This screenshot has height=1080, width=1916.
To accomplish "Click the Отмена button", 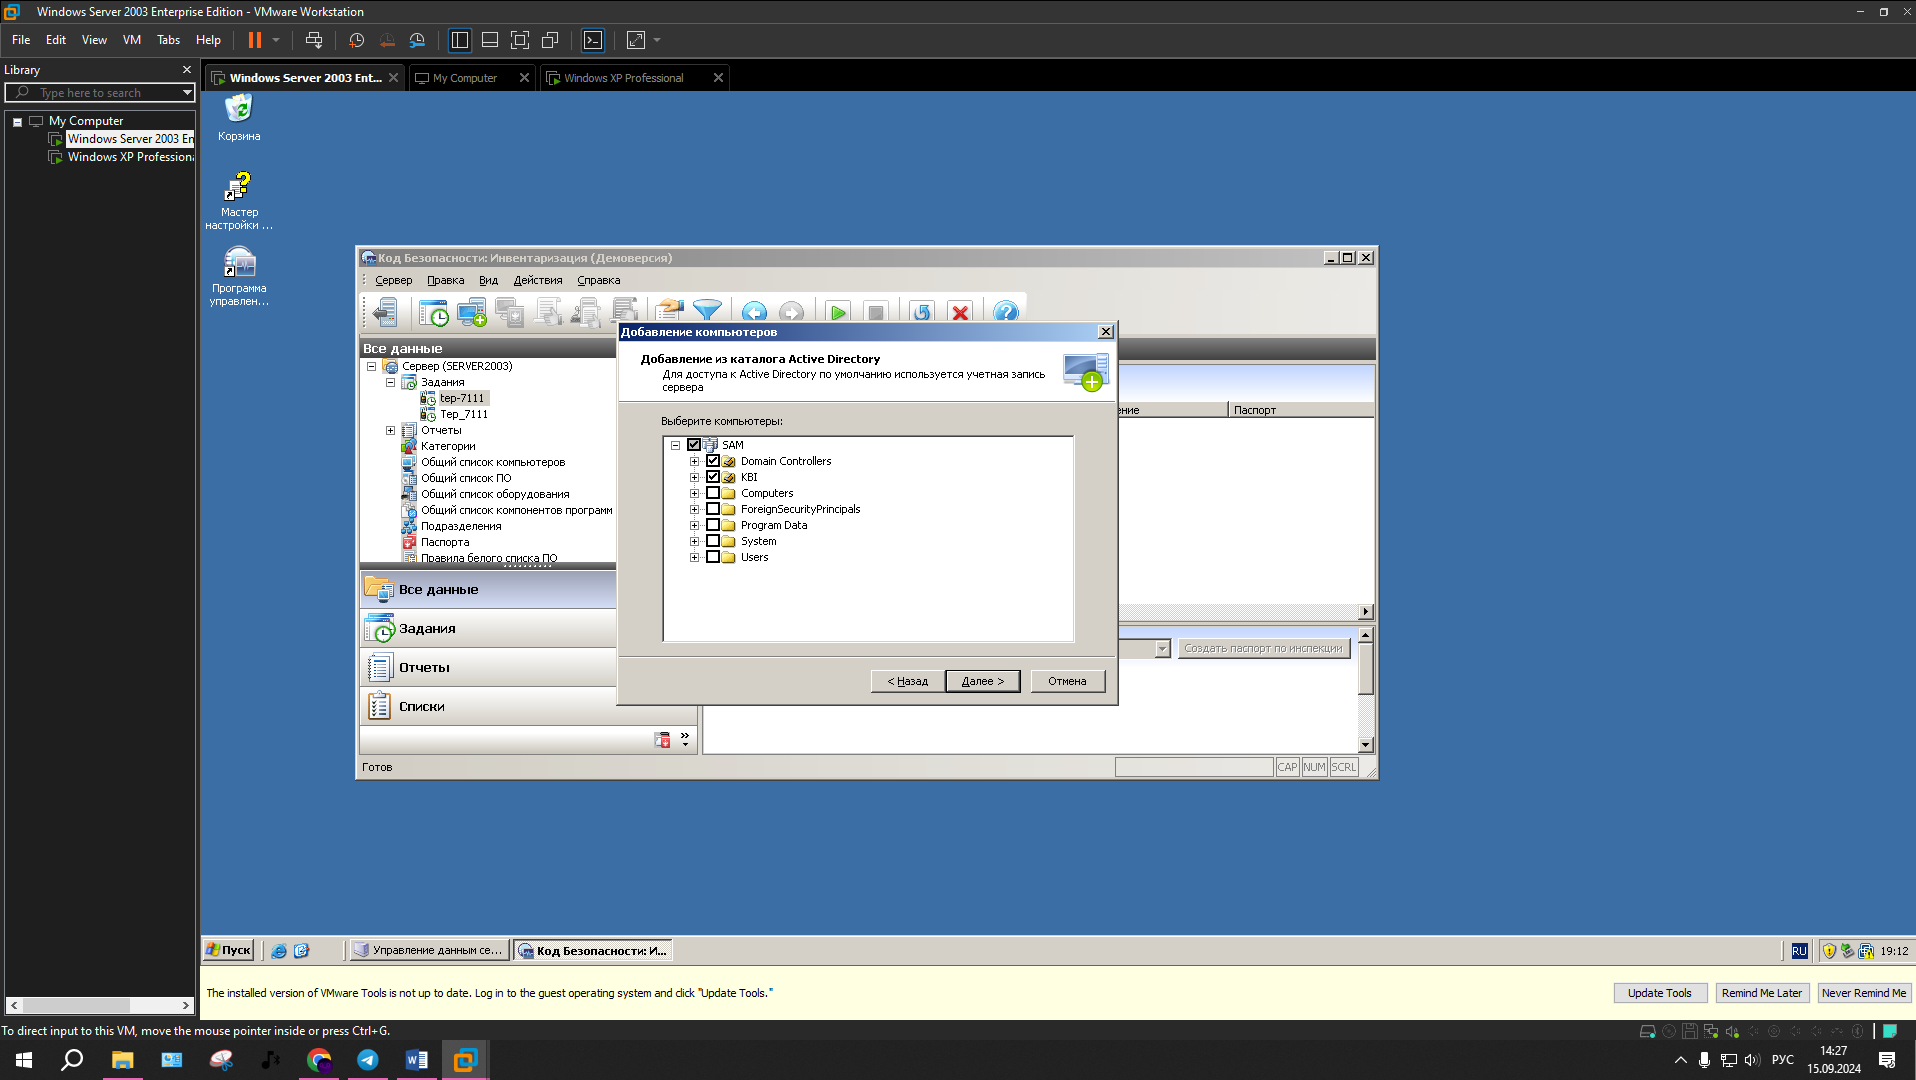I will click(1067, 681).
